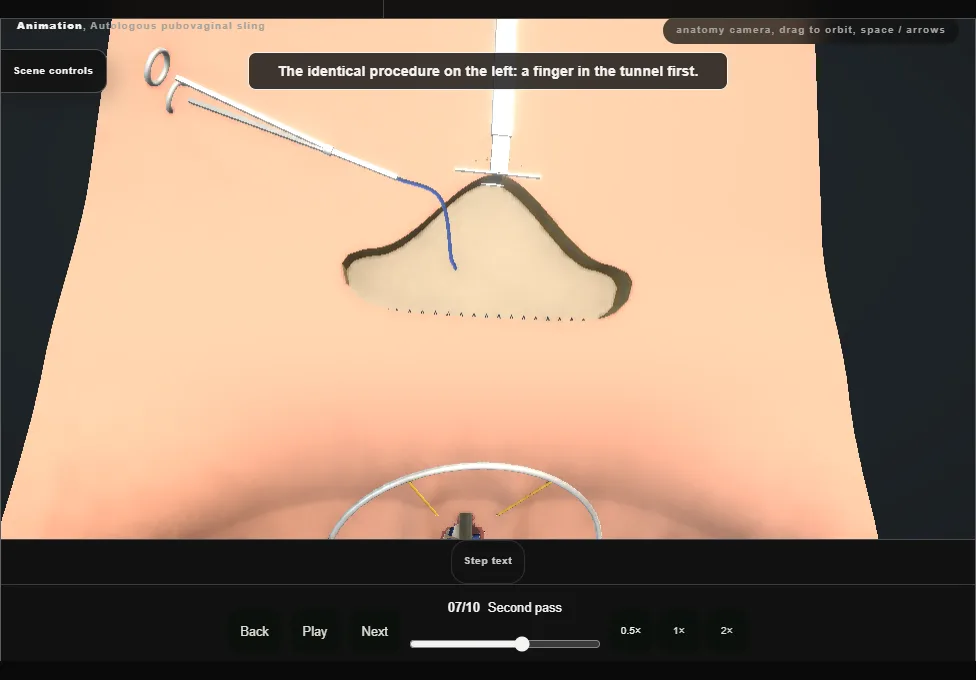
Task: Go Back to the previous step
Action: (255, 631)
